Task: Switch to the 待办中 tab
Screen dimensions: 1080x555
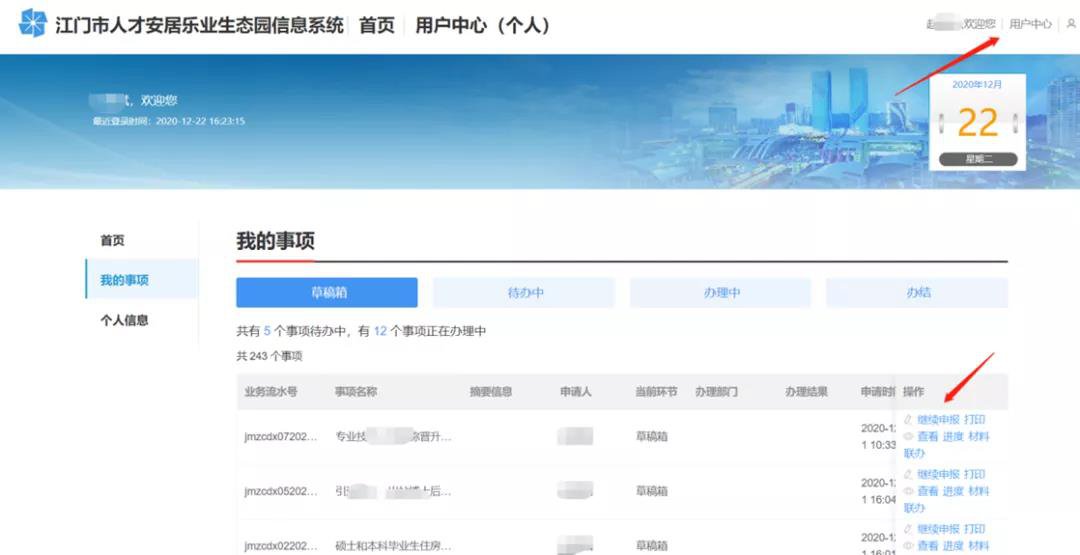Action: tap(524, 293)
